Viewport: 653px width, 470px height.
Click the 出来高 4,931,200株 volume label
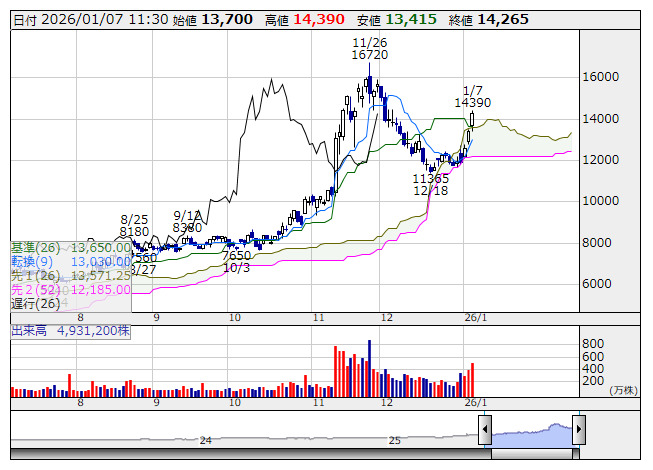(x=70, y=331)
